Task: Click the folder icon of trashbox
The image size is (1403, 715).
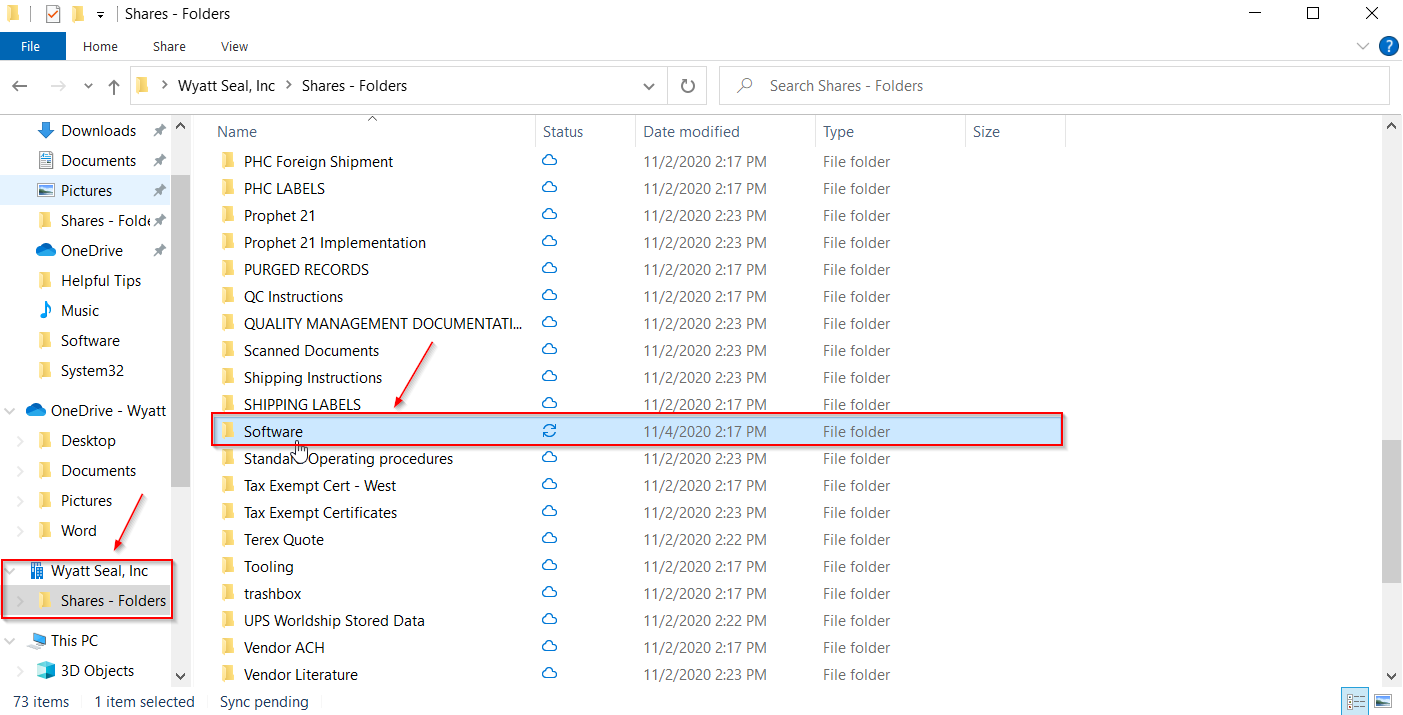Action: click(x=227, y=594)
